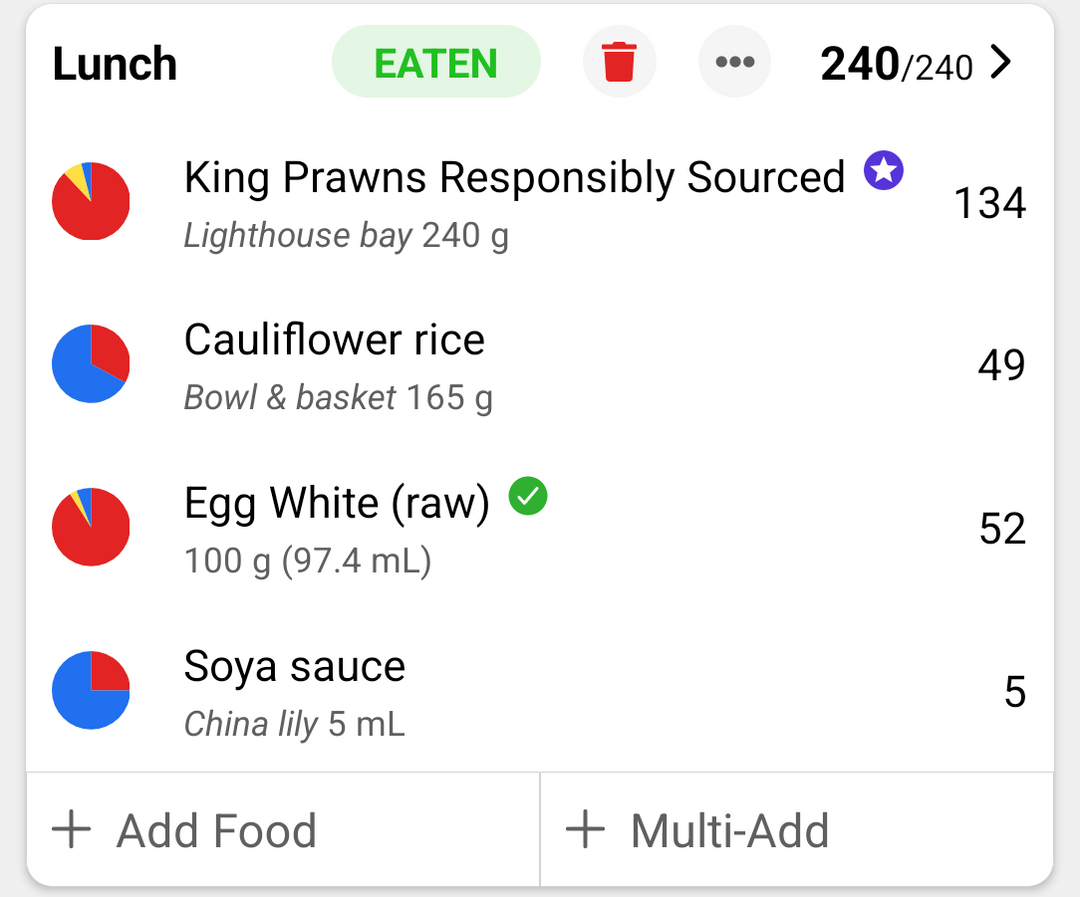Toggle the EATEN status for Lunch

436,62
